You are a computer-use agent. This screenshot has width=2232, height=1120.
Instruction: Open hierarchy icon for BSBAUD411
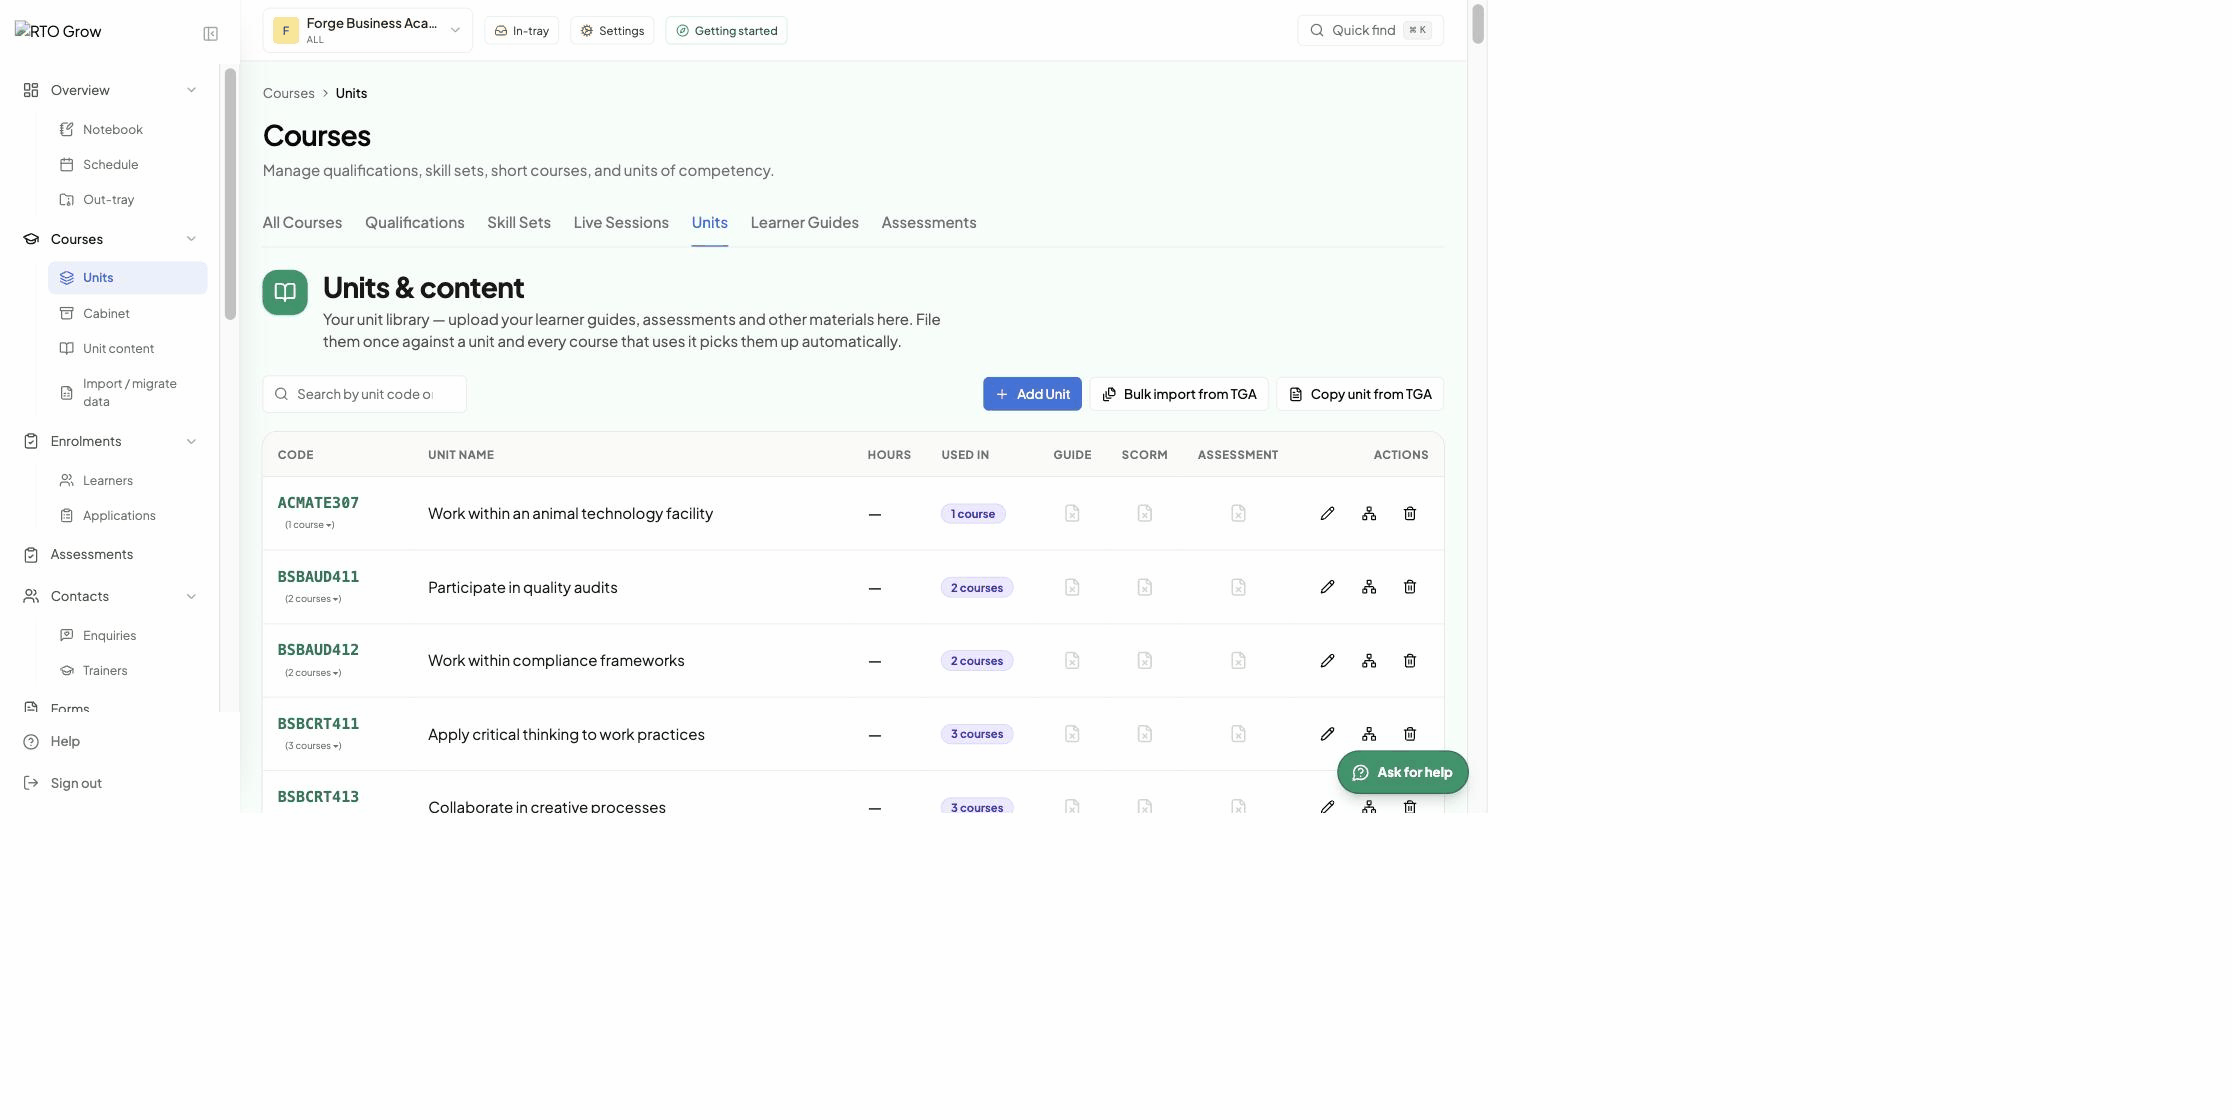[x=1369, y=587]
